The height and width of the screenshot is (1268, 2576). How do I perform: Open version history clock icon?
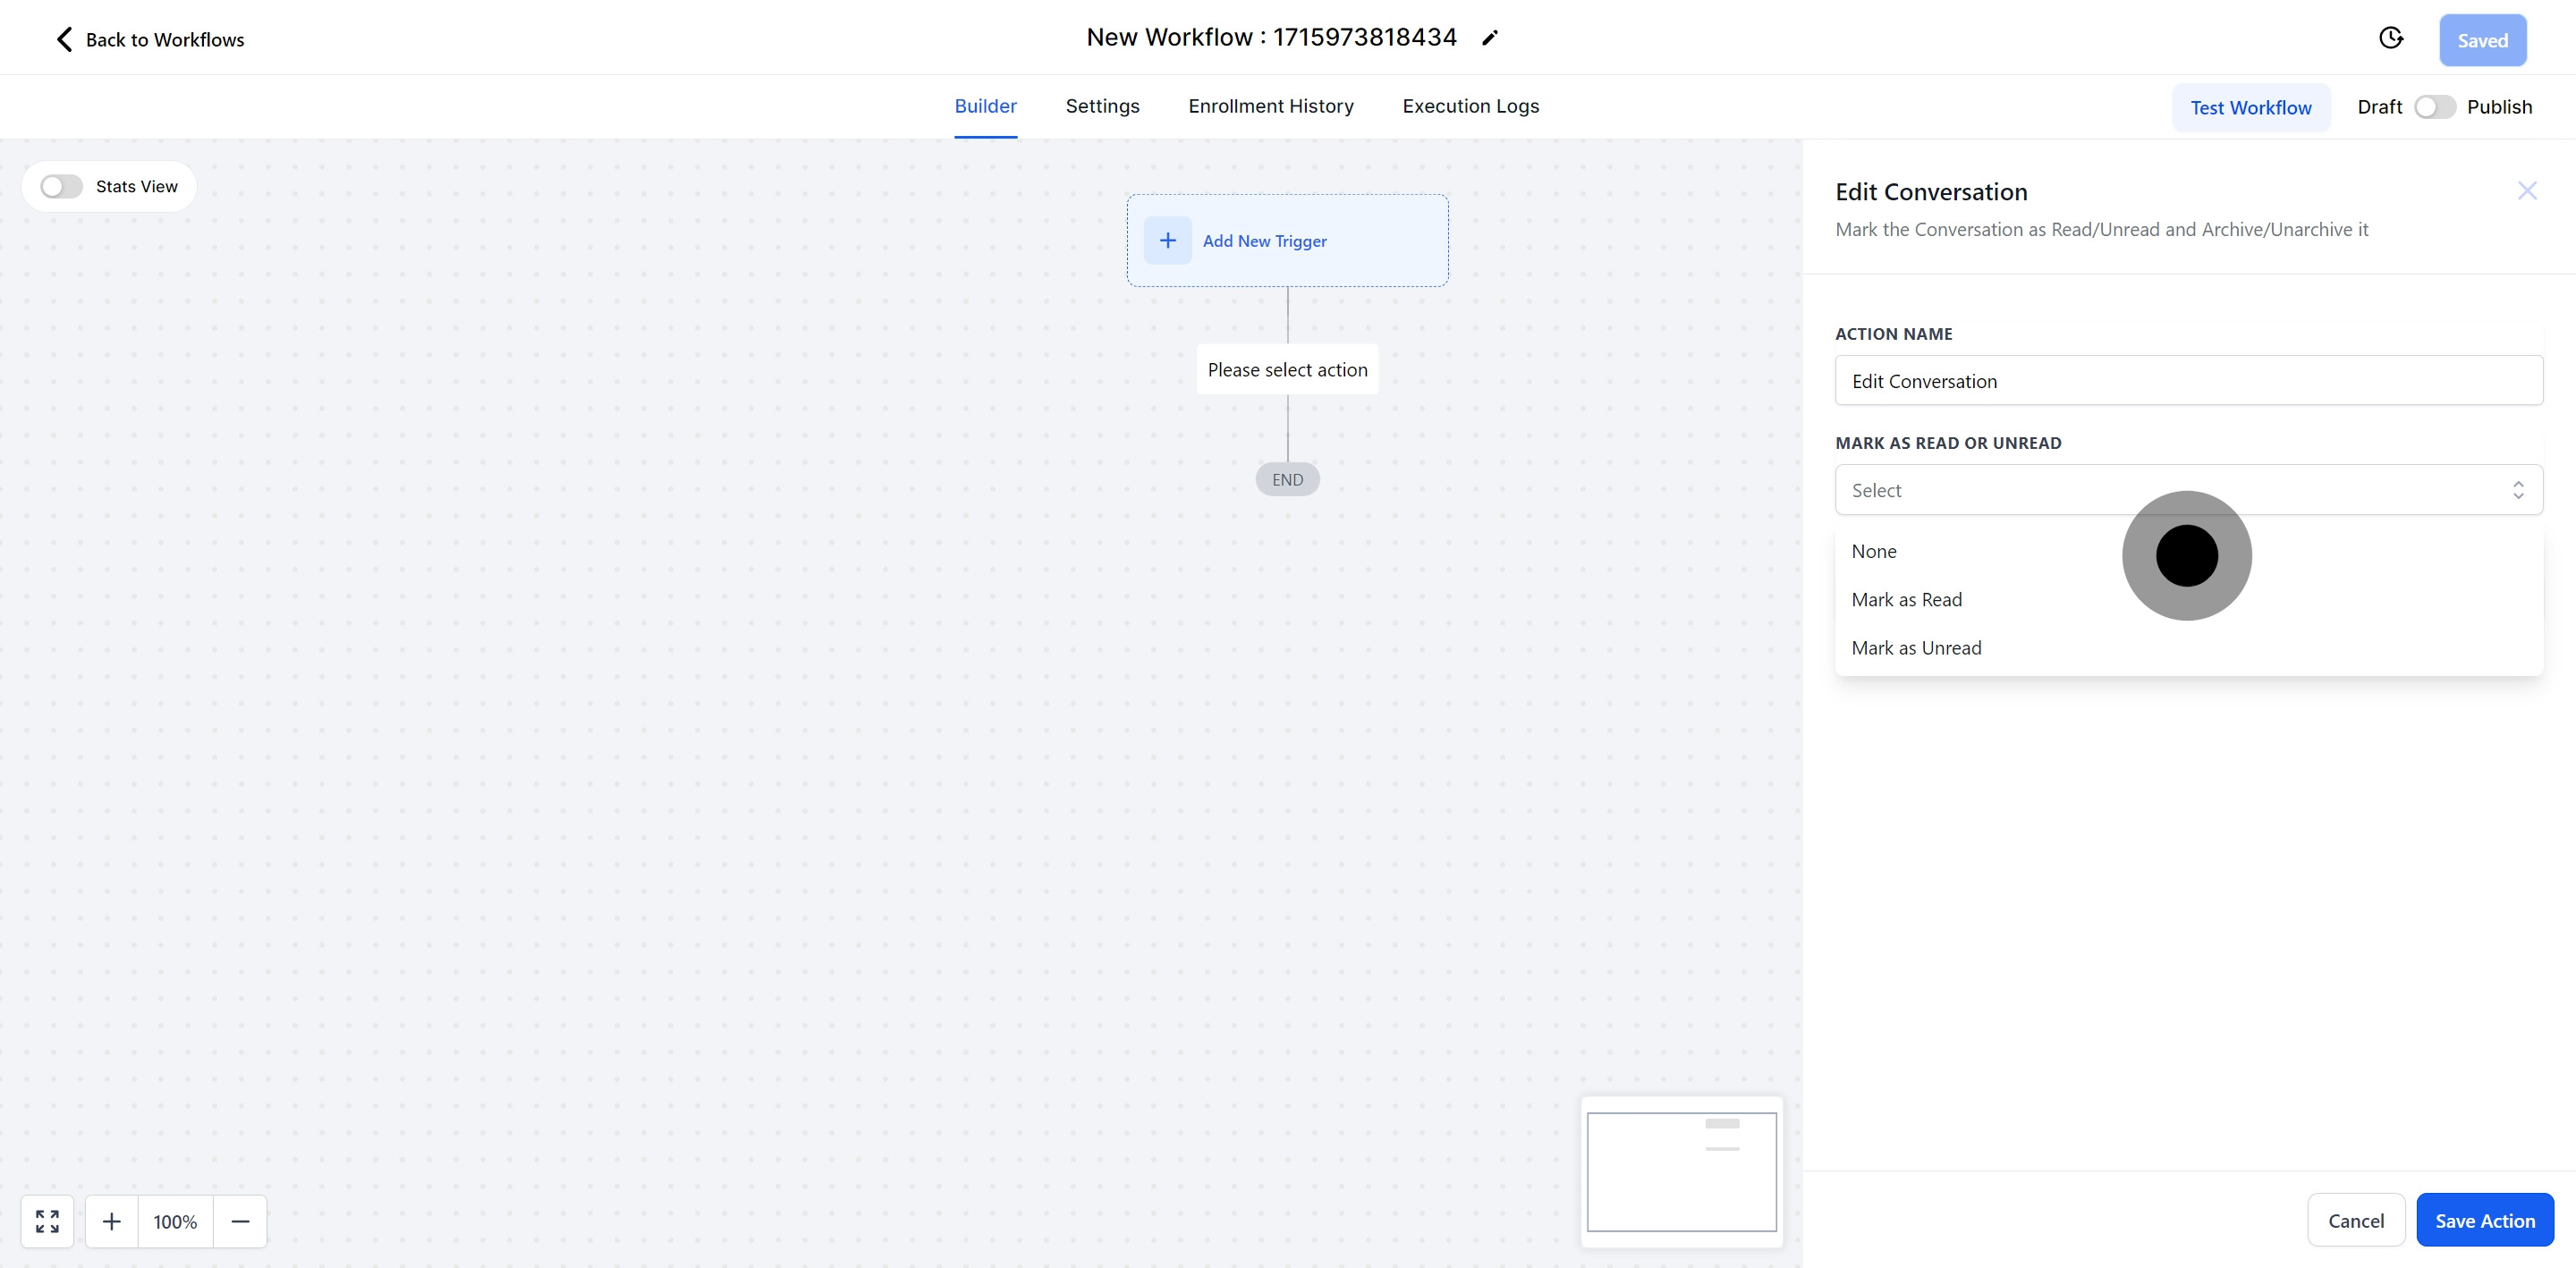[2390, 38]
